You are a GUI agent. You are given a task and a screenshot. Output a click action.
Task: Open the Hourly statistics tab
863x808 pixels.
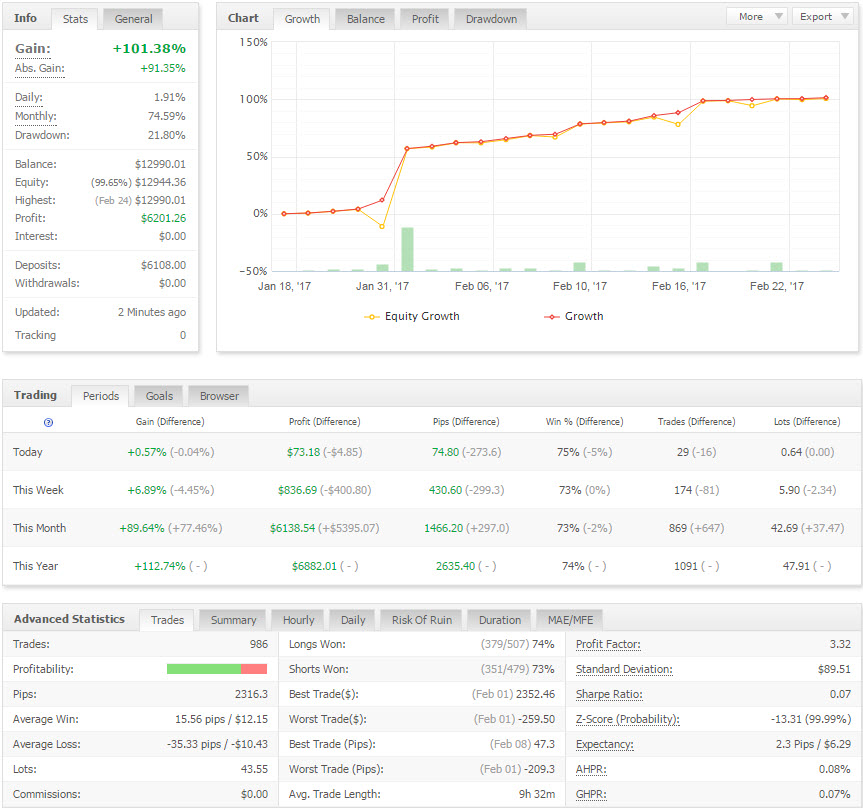click(298, 620)
